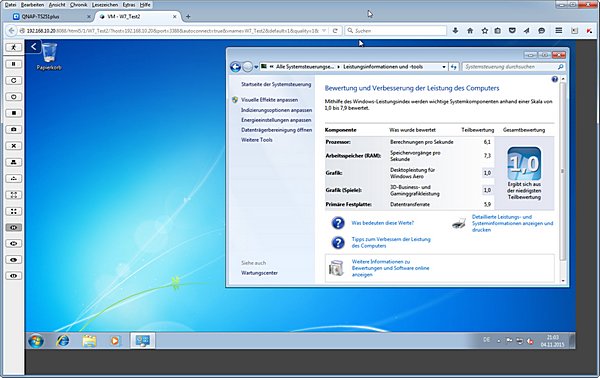
Task: Click Indizierungsoptionen anpassen
Action: coord(276,110)
